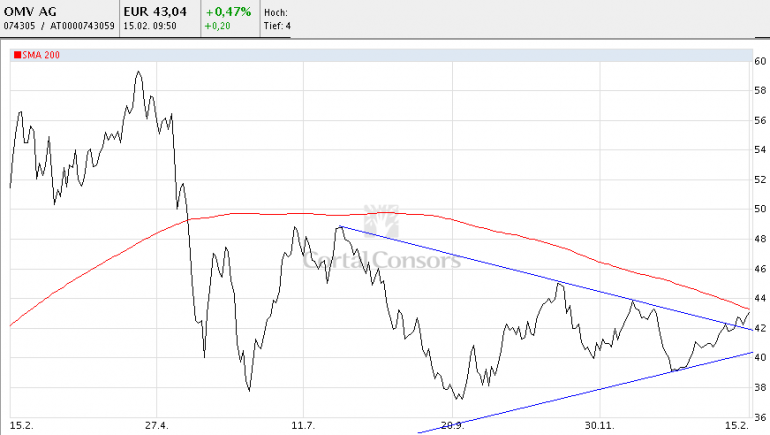Click the +0,47% percentage change
Screen dimensions: 770x435
(228, 11)
